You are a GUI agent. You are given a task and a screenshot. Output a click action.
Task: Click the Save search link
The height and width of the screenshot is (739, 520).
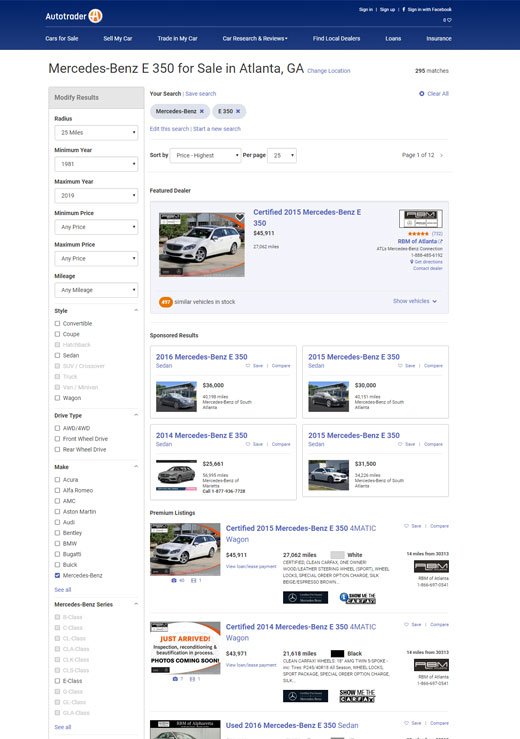tap(201, 94)
